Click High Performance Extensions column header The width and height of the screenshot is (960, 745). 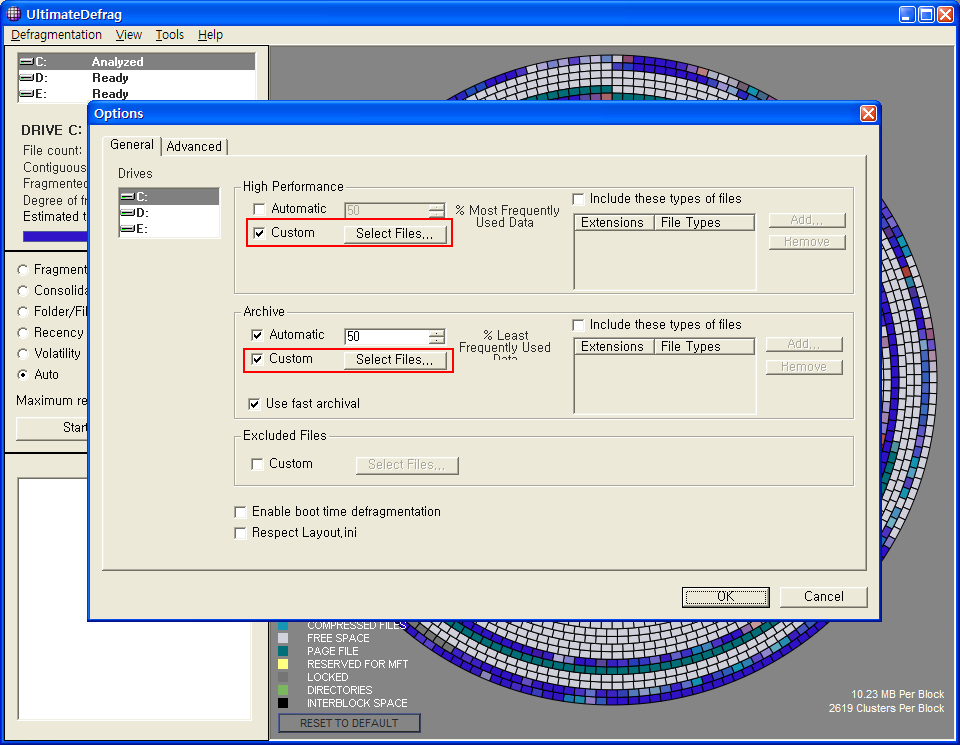[x=614, y=223]
